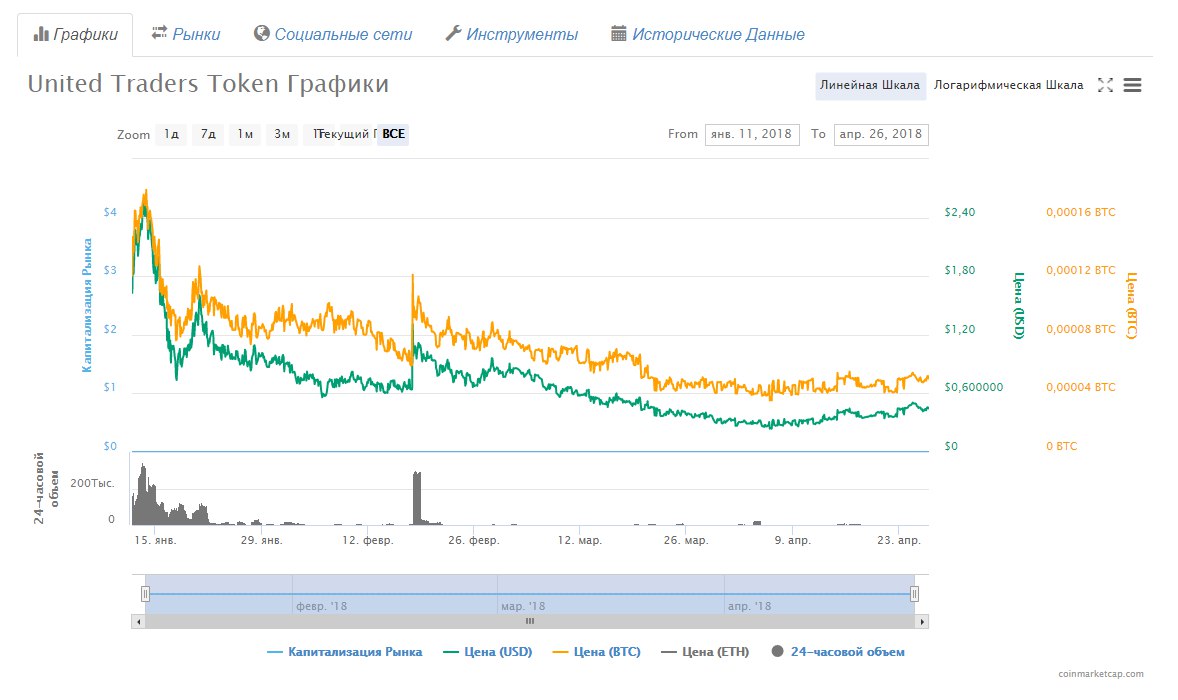Click the navigator scrollbar center grip
The height and width of the screenshot is (700, 1178).
click(530, 622)
